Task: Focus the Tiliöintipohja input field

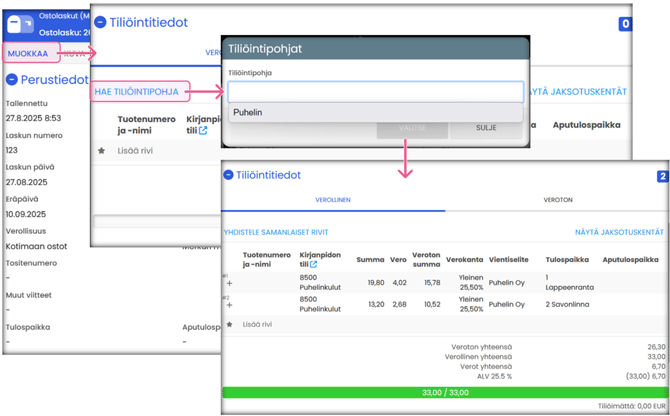Action: click(x=375, y=92)
